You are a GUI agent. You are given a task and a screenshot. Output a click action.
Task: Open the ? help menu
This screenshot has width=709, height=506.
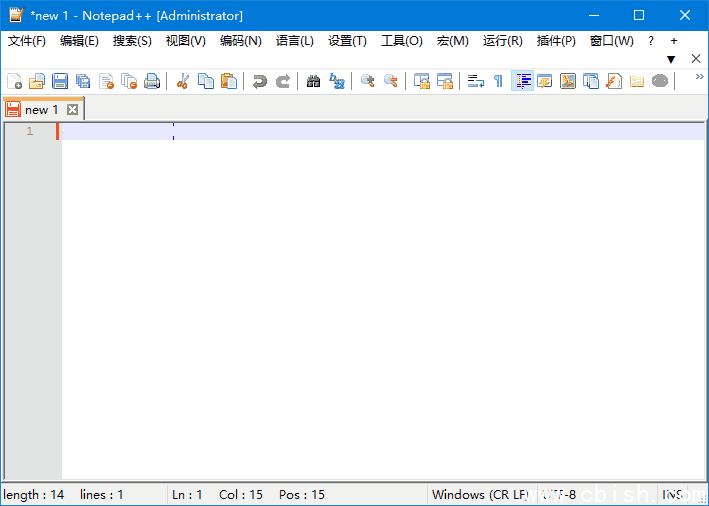point(651,41)
